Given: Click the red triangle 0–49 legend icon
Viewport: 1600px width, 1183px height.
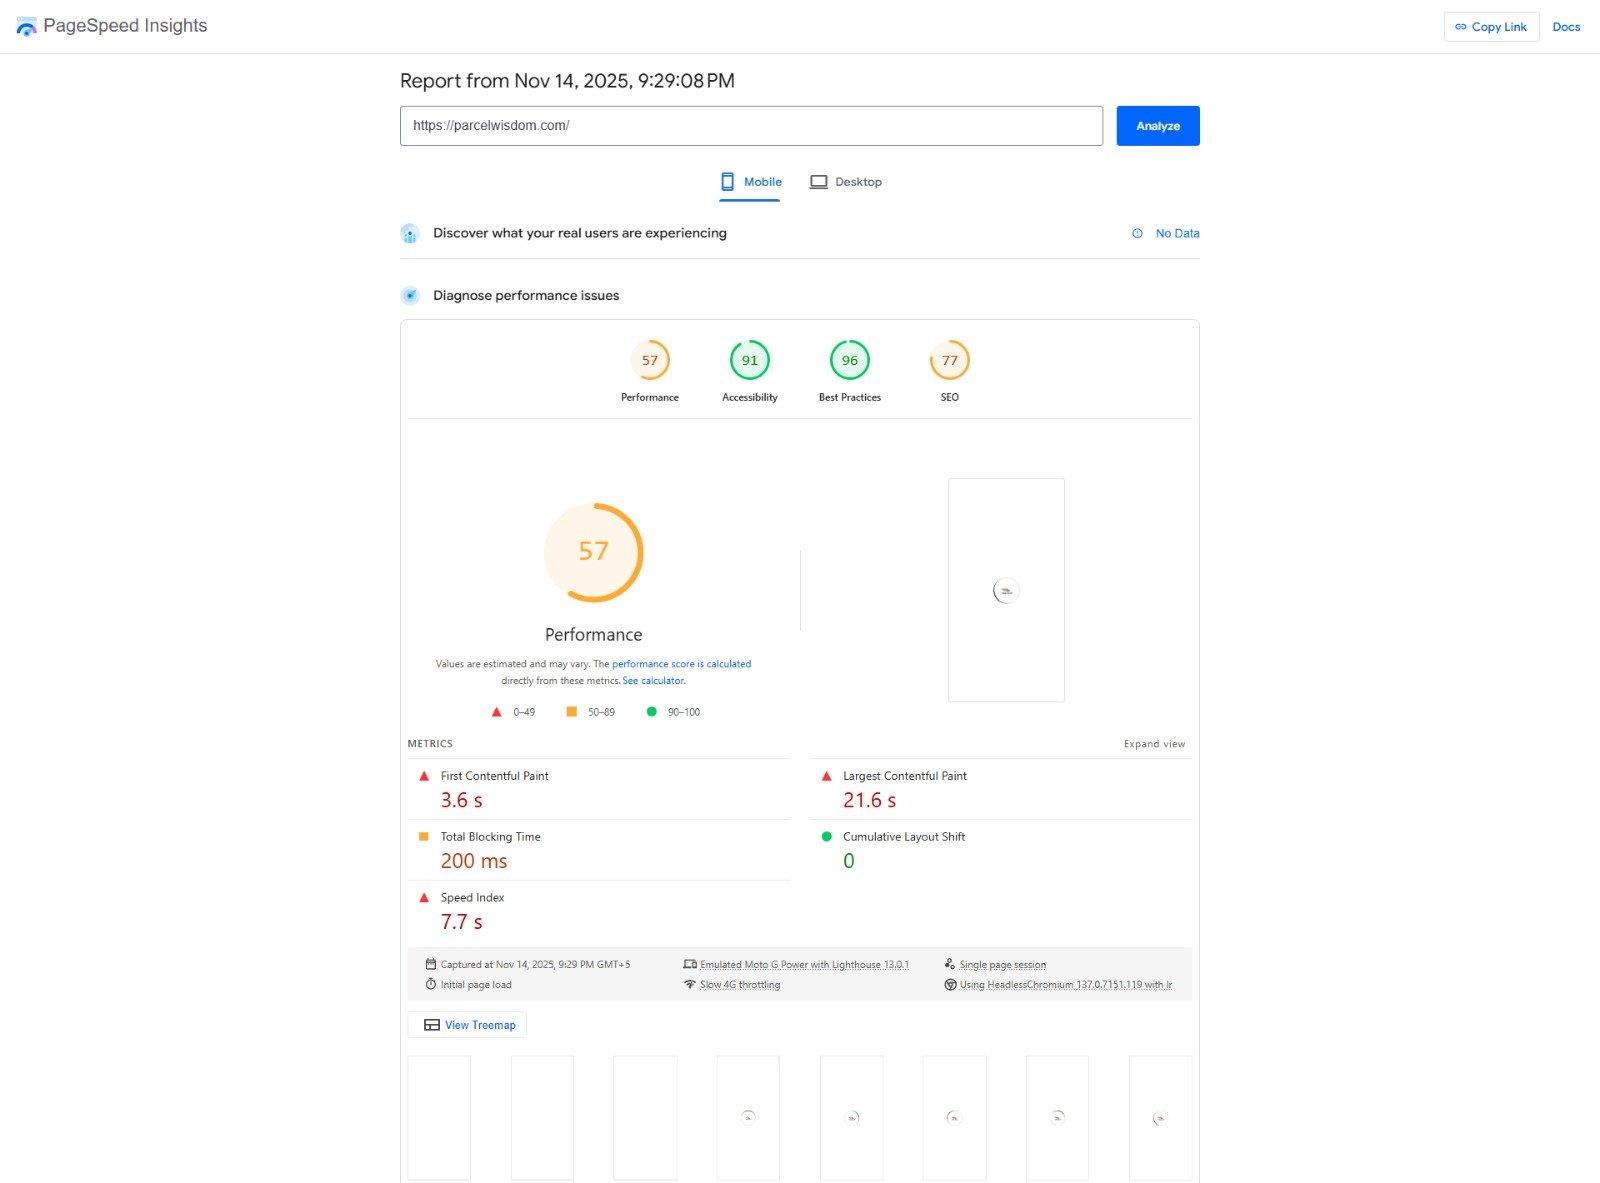Looking at the screenshot, I should click(496, 712).
